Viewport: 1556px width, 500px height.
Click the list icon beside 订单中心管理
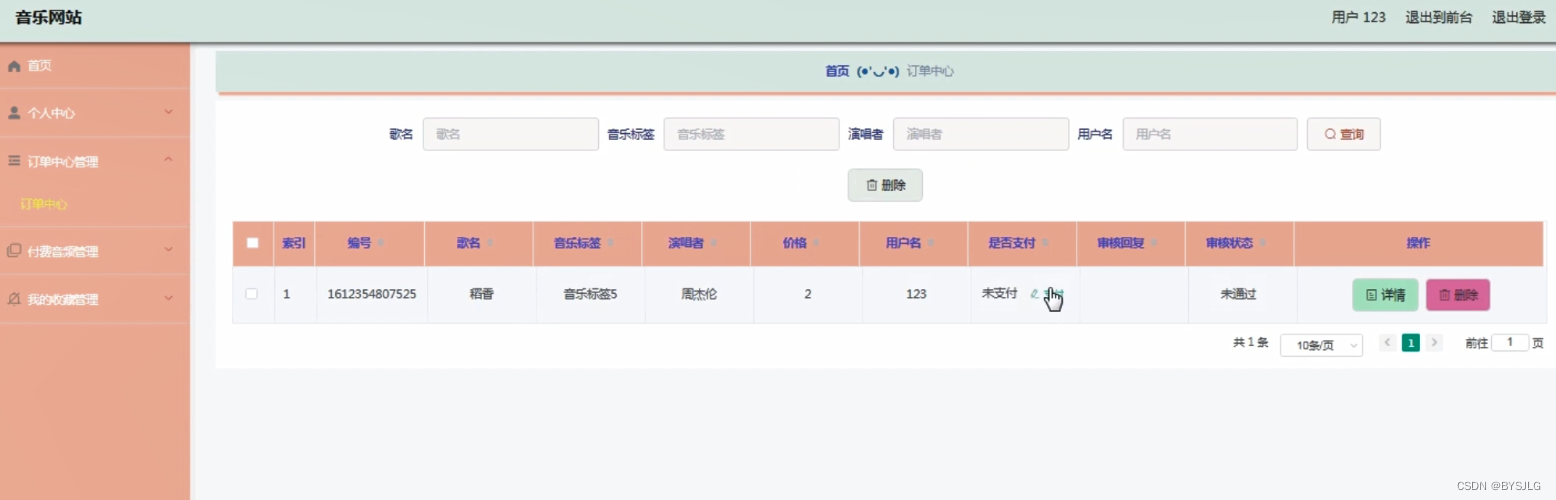click(x=14, y=161)
